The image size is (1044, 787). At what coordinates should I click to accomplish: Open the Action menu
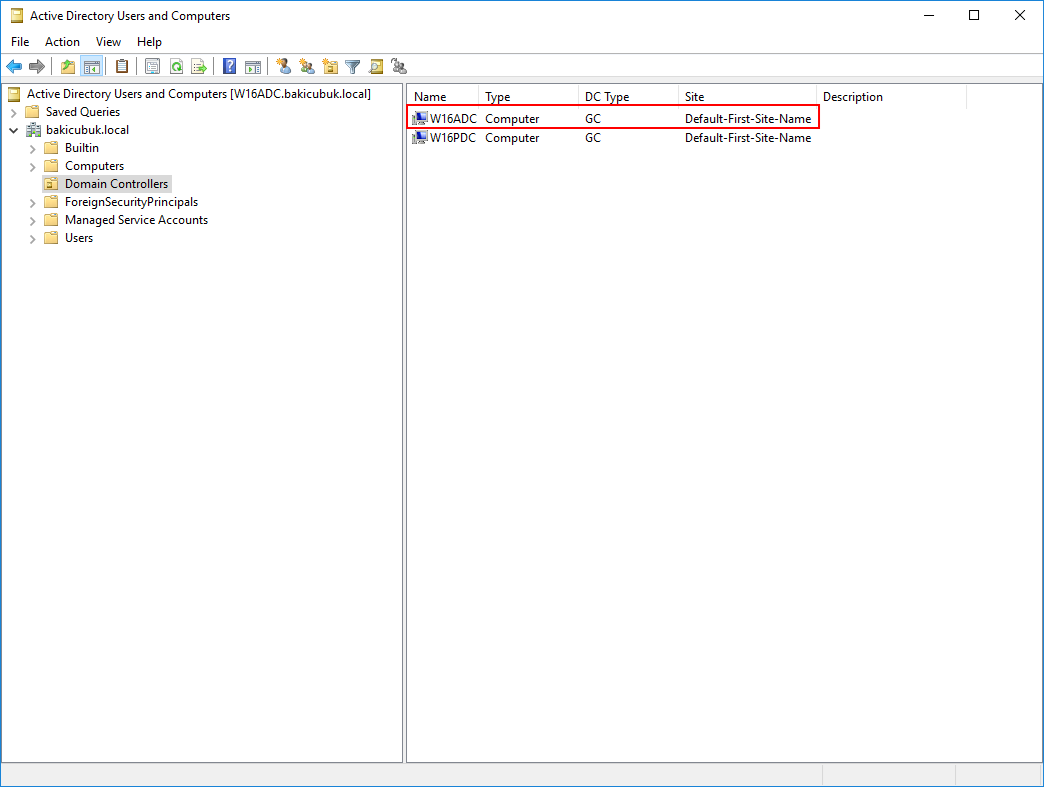(62, 41)
